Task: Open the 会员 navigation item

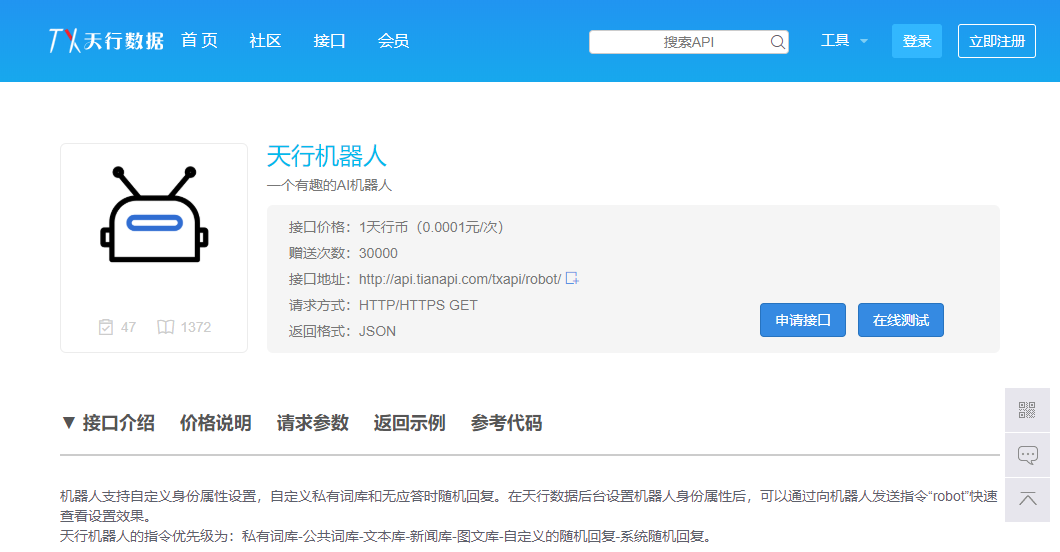Action: click(x=393, y=41)
